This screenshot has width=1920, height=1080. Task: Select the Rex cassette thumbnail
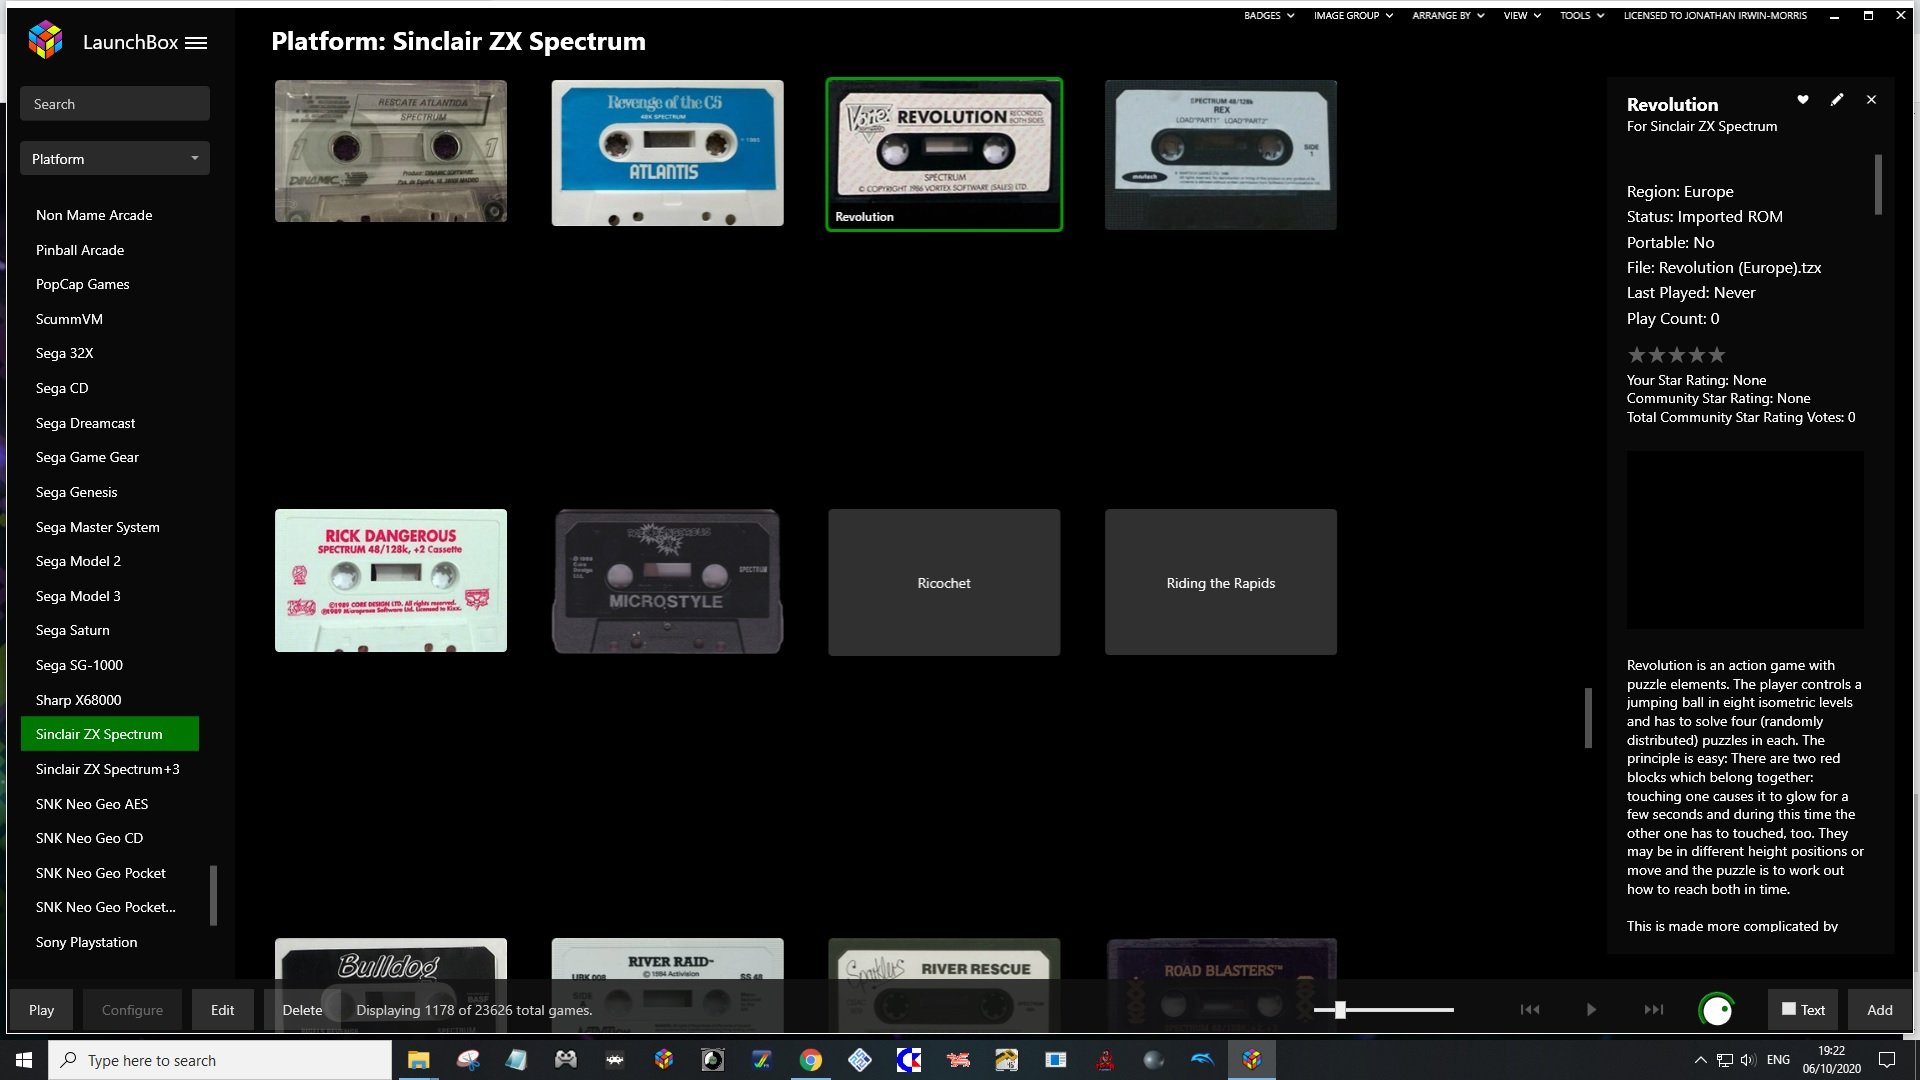(1220, 155)
